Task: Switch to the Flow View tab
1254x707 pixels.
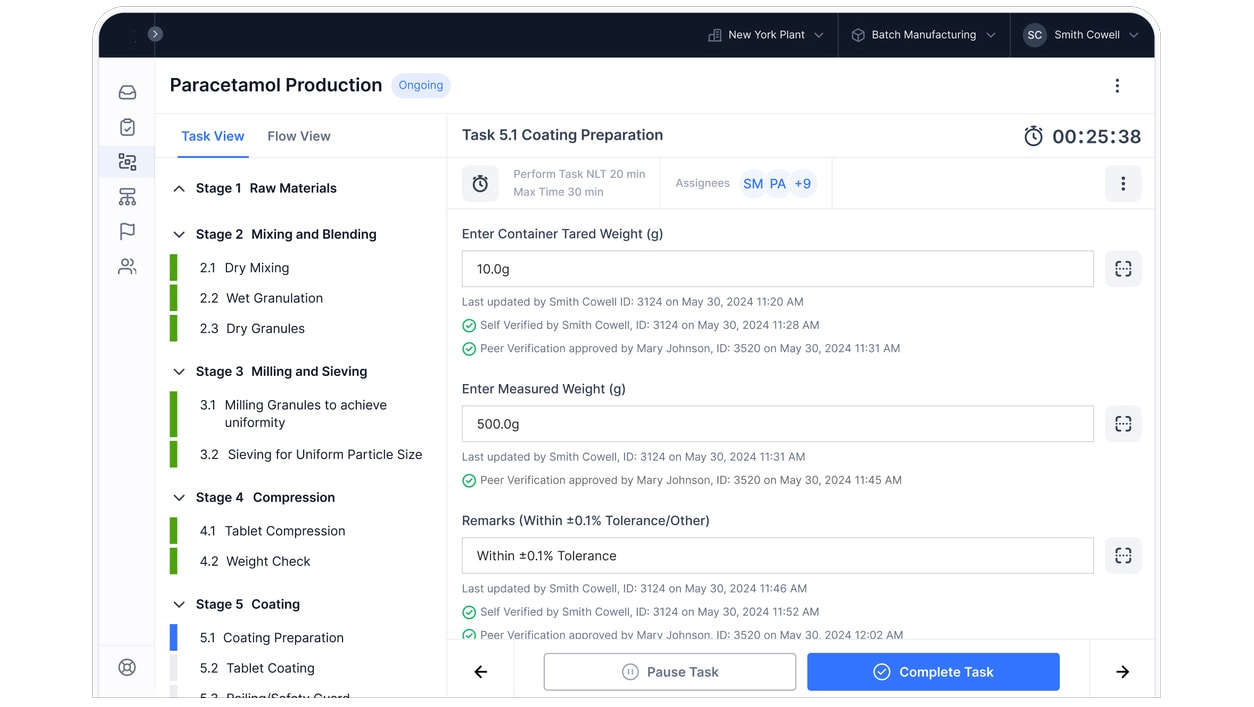Action: (299, 136)
